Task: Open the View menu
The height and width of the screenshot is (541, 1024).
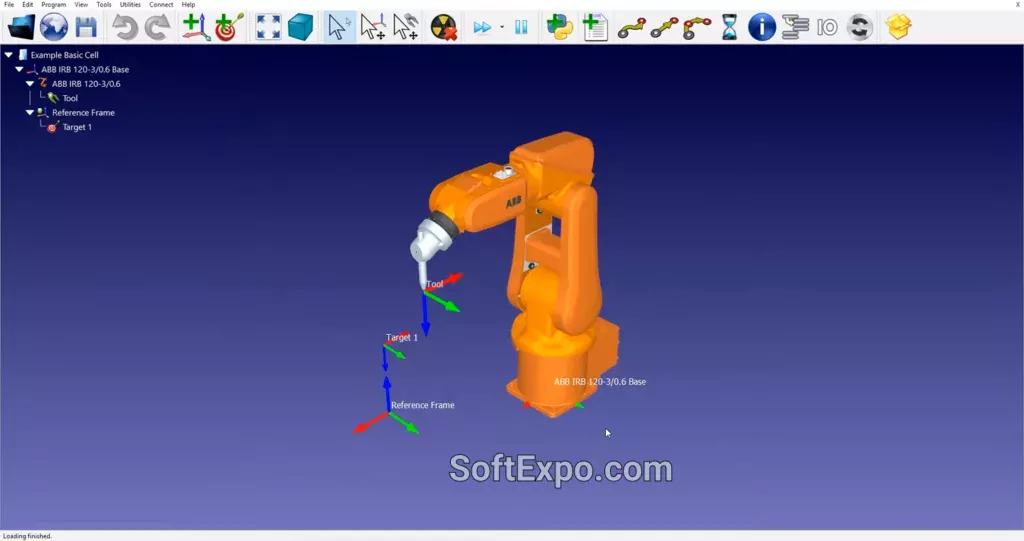Action: click(81, 5)
